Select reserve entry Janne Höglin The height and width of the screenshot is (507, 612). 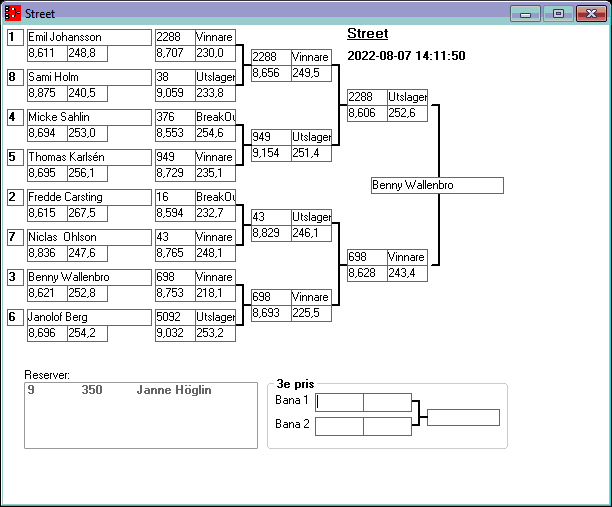pyautogui.click(x=119, y=390)
